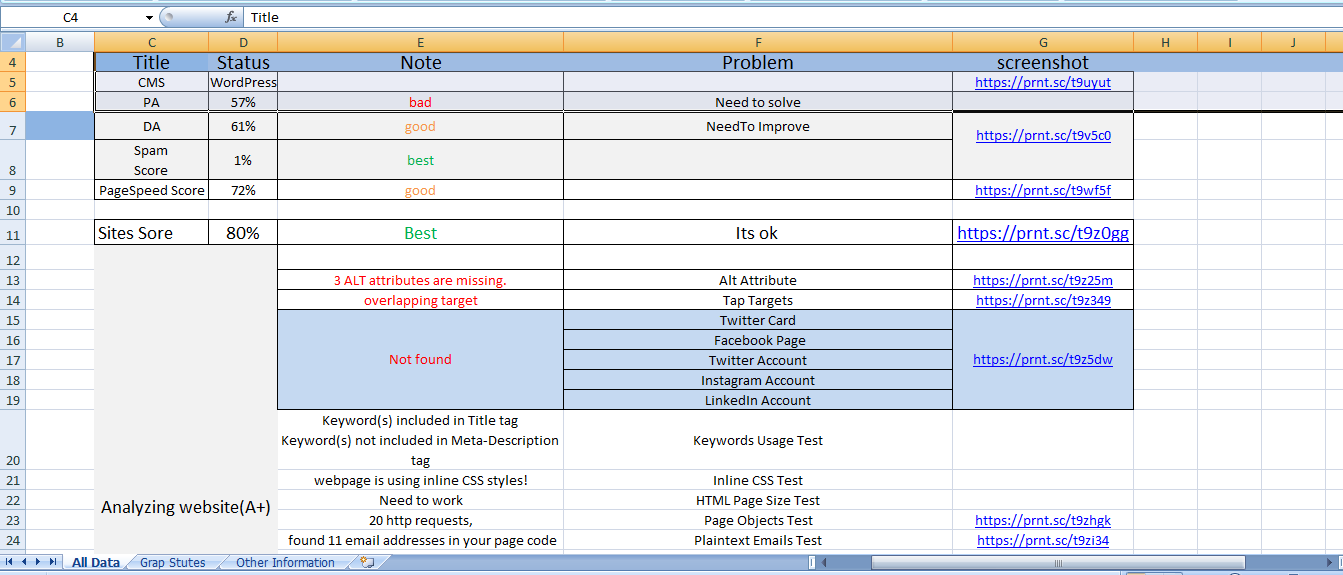Image resolution: width=1343 pixels, height=575 pixels.
Task: Select the Sites Sore cell
Action: tap(151, 233)
